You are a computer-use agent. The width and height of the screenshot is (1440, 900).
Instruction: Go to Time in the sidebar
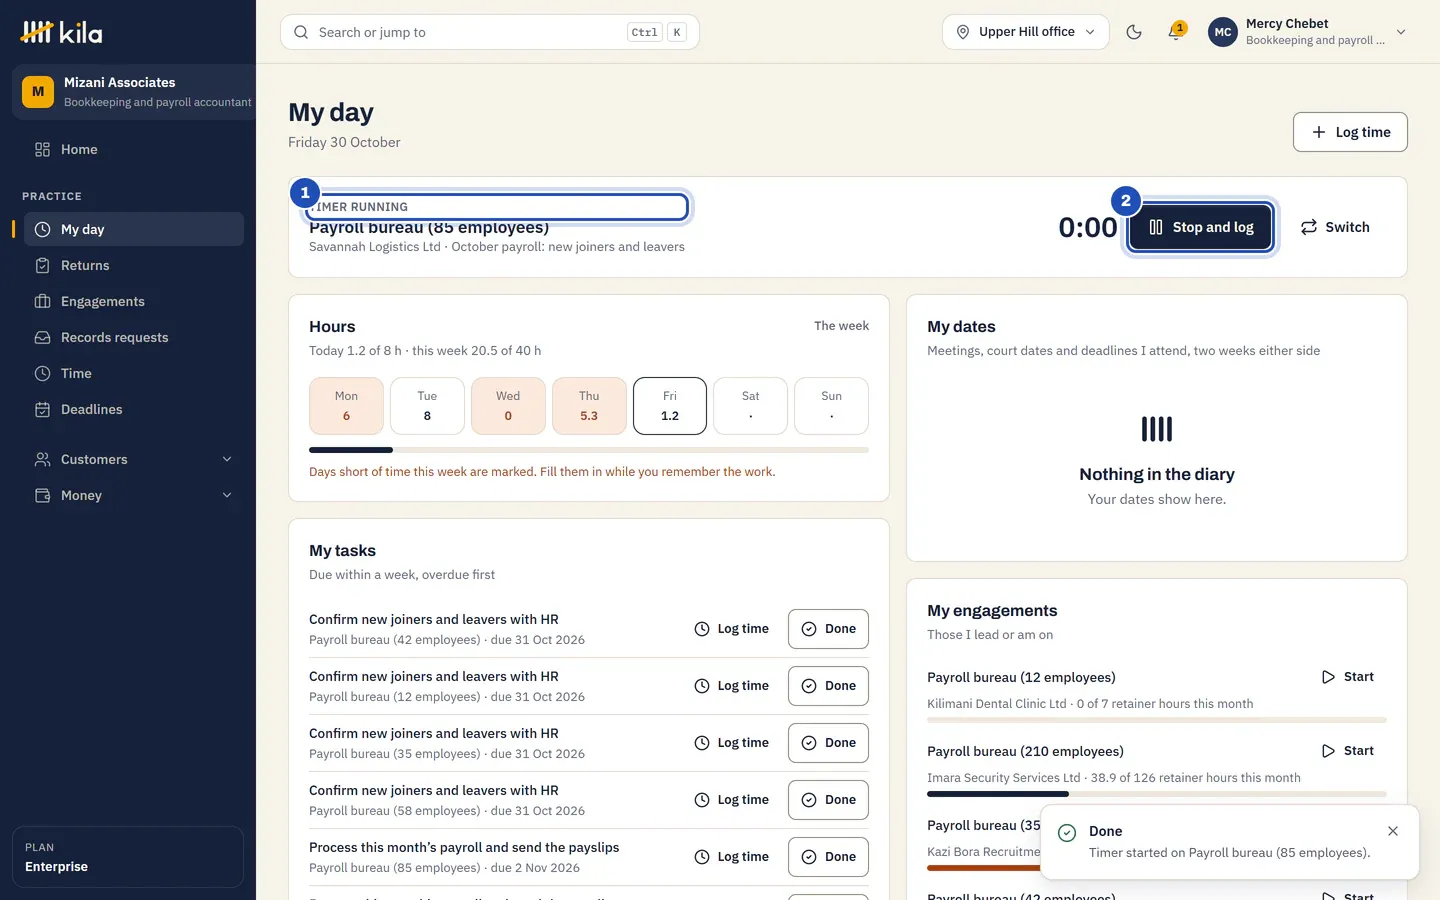click(134, 373)
